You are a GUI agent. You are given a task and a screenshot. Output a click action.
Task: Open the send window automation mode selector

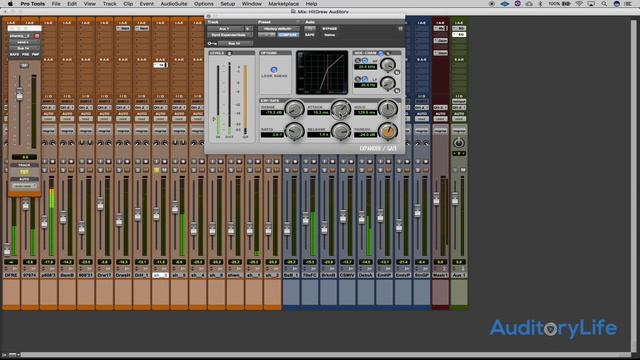tap(24, 186)
